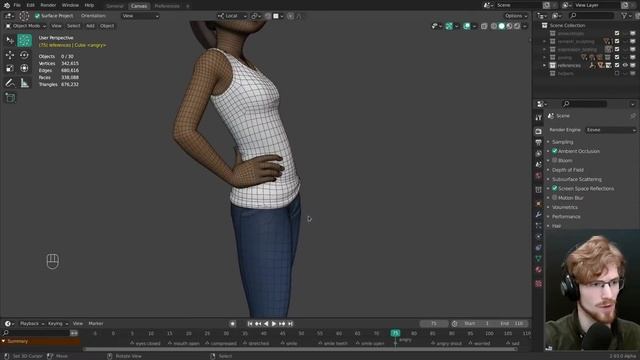Open the Output properties tab
This screenshot has height=360, width=640.
click(x=538, y=142)
